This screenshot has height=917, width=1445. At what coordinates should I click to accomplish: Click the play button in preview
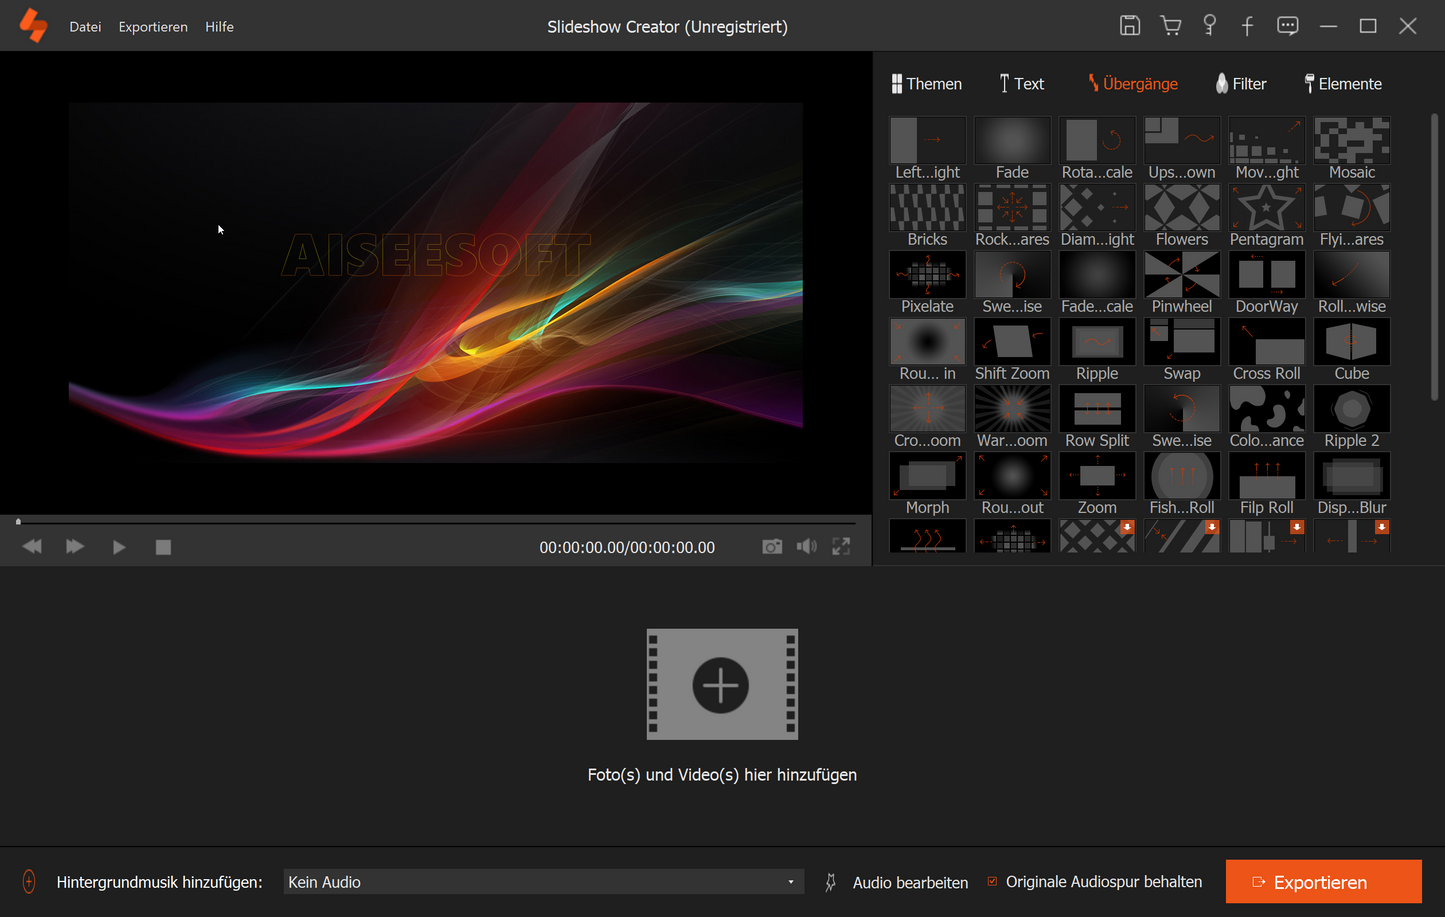click(x=119, y=547)
